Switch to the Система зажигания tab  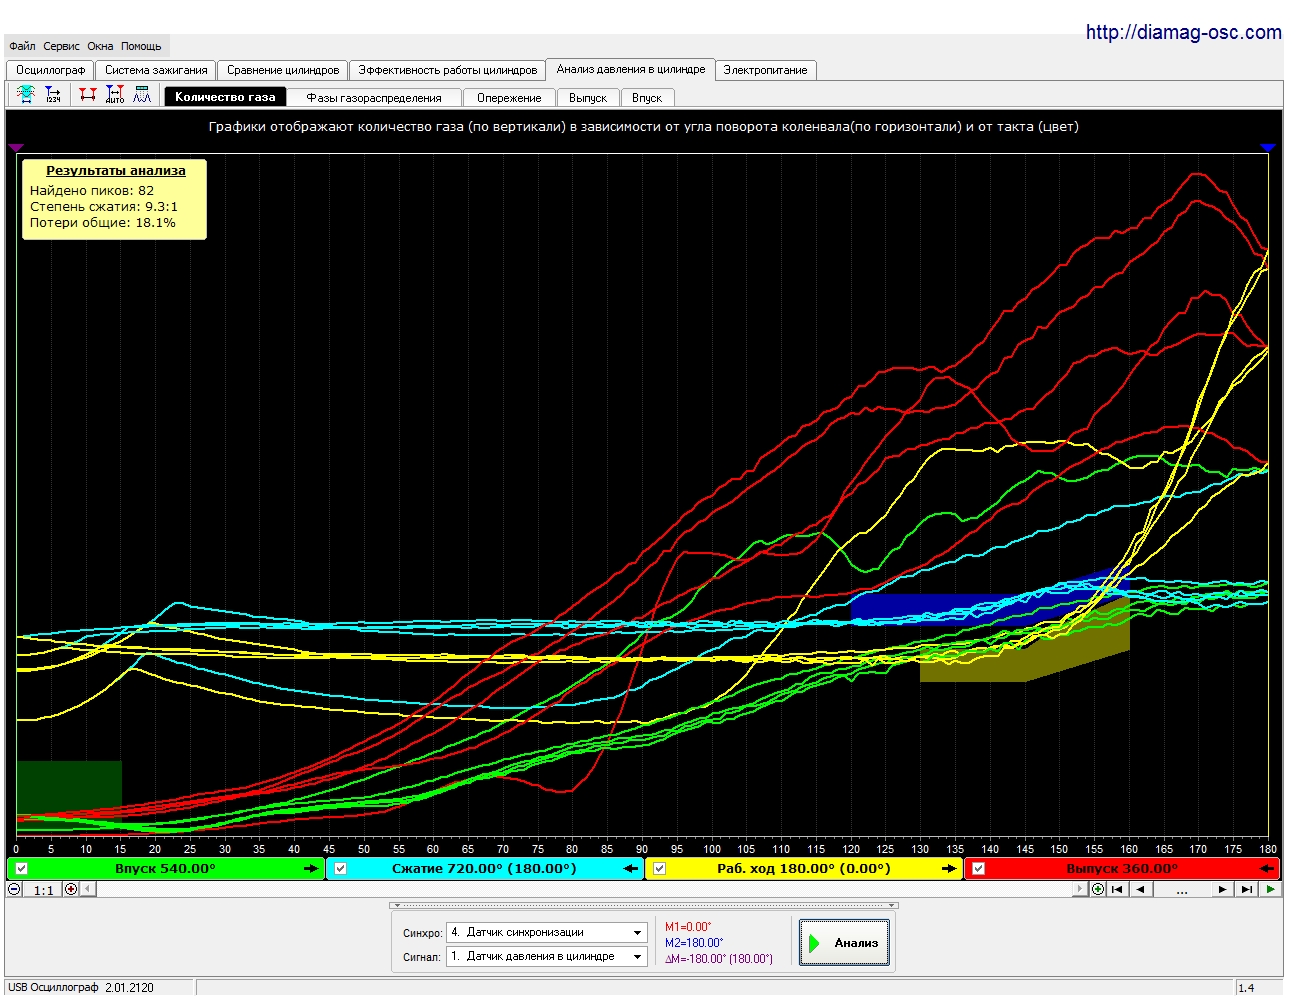click(x=156, y=70)
